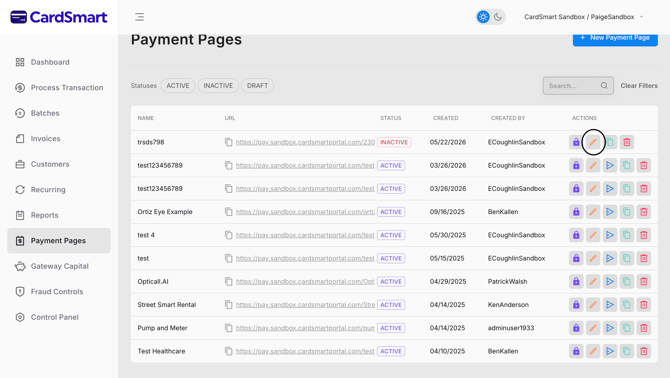Click the CardSmart logo
The image size is (670, 378).
[59, 17]
